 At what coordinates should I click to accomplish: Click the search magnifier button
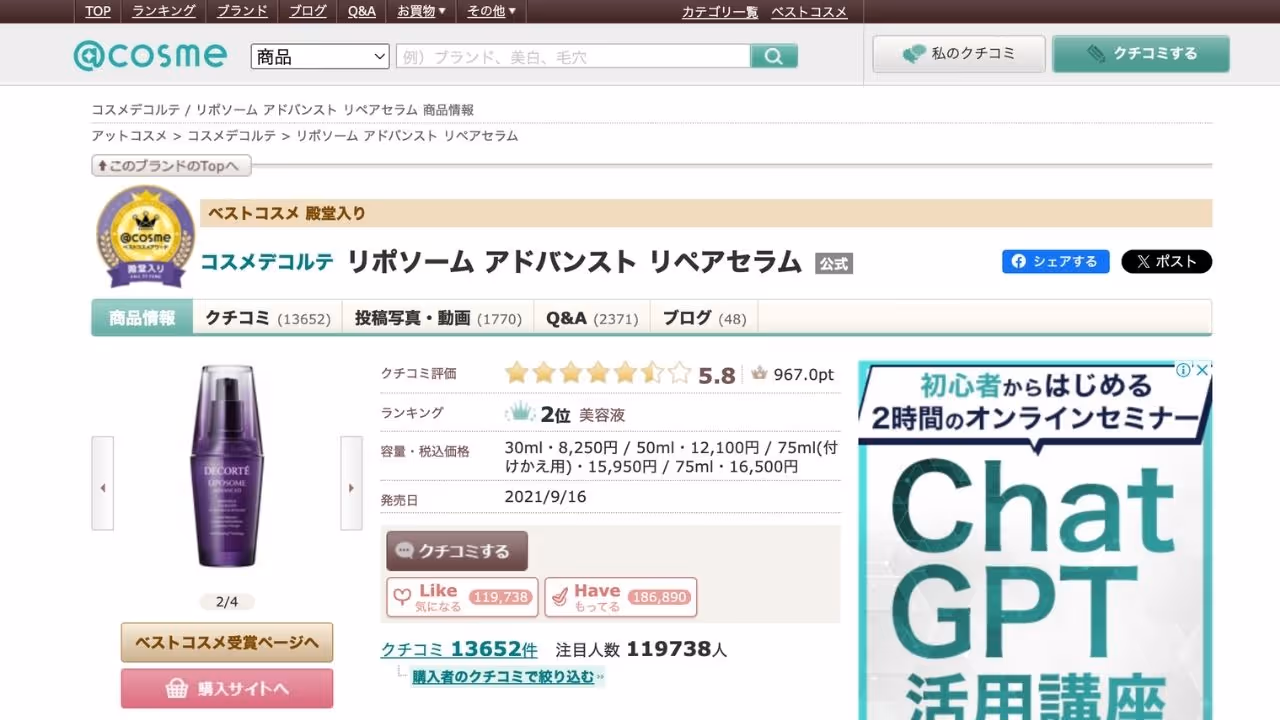[774, 56]
